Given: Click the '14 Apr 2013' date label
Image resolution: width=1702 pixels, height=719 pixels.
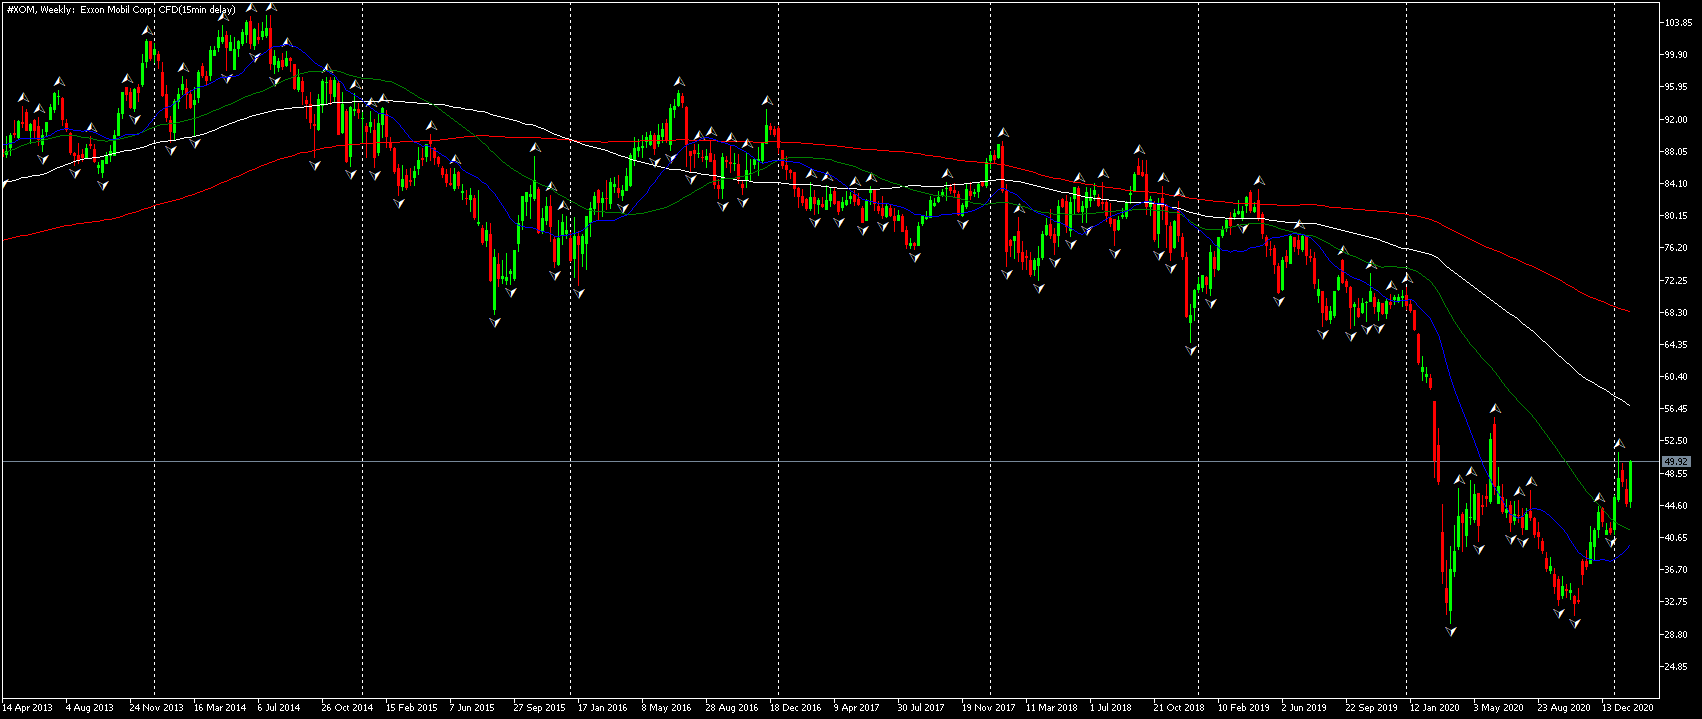Looking at the screenshot, I should [27, 708].
